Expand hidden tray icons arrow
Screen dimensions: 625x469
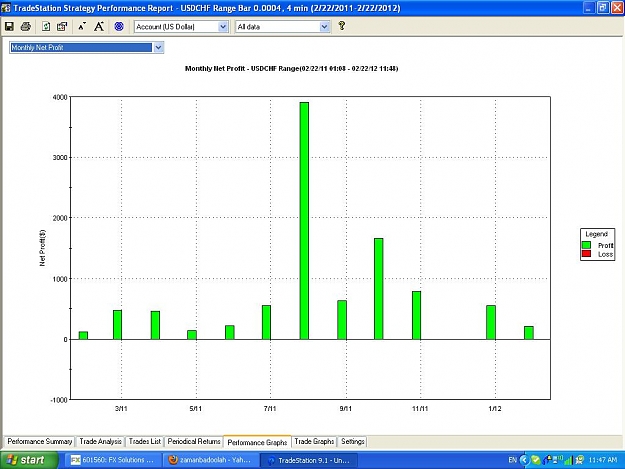[x=524, y=460]
